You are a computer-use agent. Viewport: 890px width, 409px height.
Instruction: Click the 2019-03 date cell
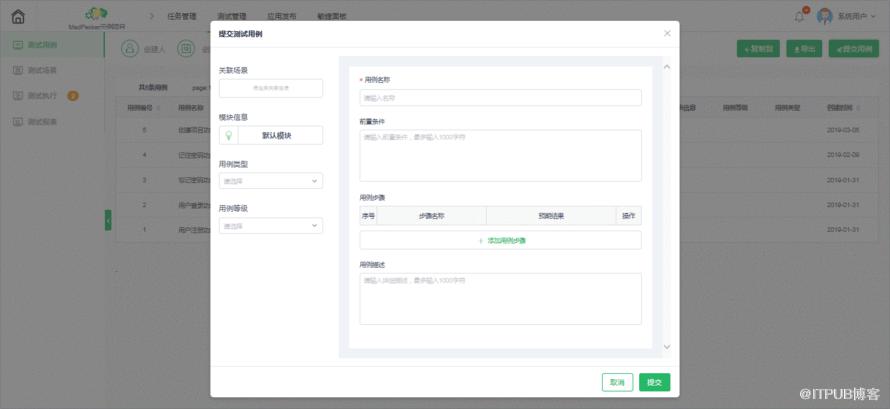pos(843,129)
